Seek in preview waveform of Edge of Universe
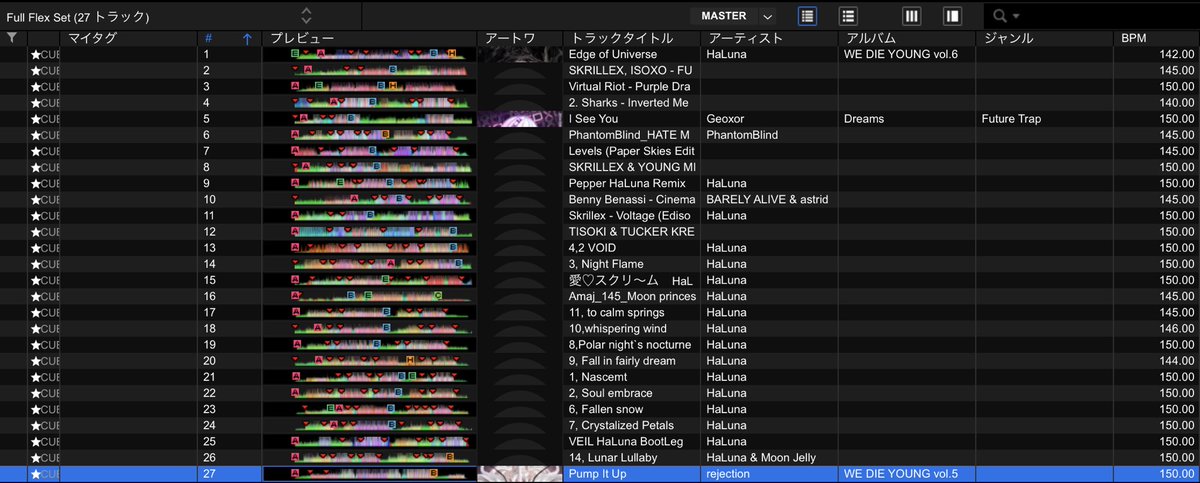This screenshot has width=1200, height=483. pyautogui.click(x=370, y=54)
